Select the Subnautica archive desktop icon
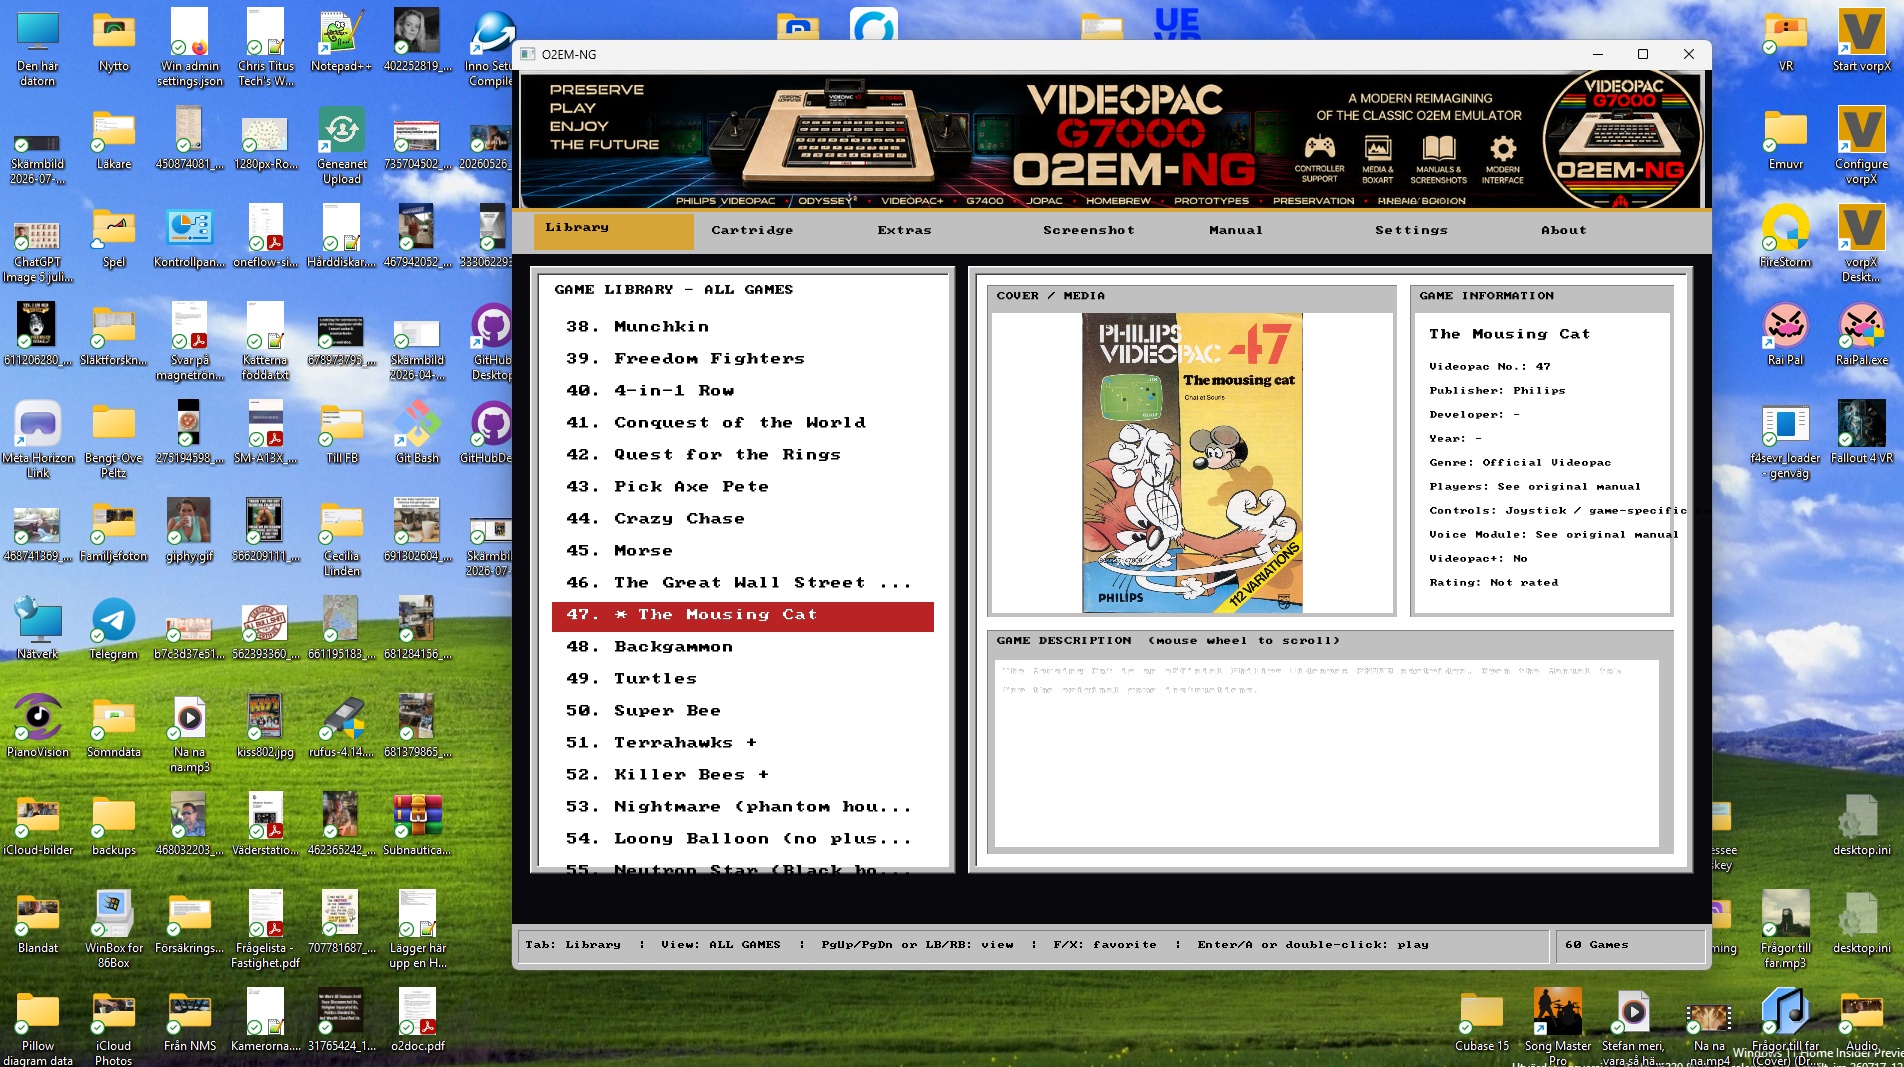This screenshot has width=1904, height=1067. tap(417, 826)
